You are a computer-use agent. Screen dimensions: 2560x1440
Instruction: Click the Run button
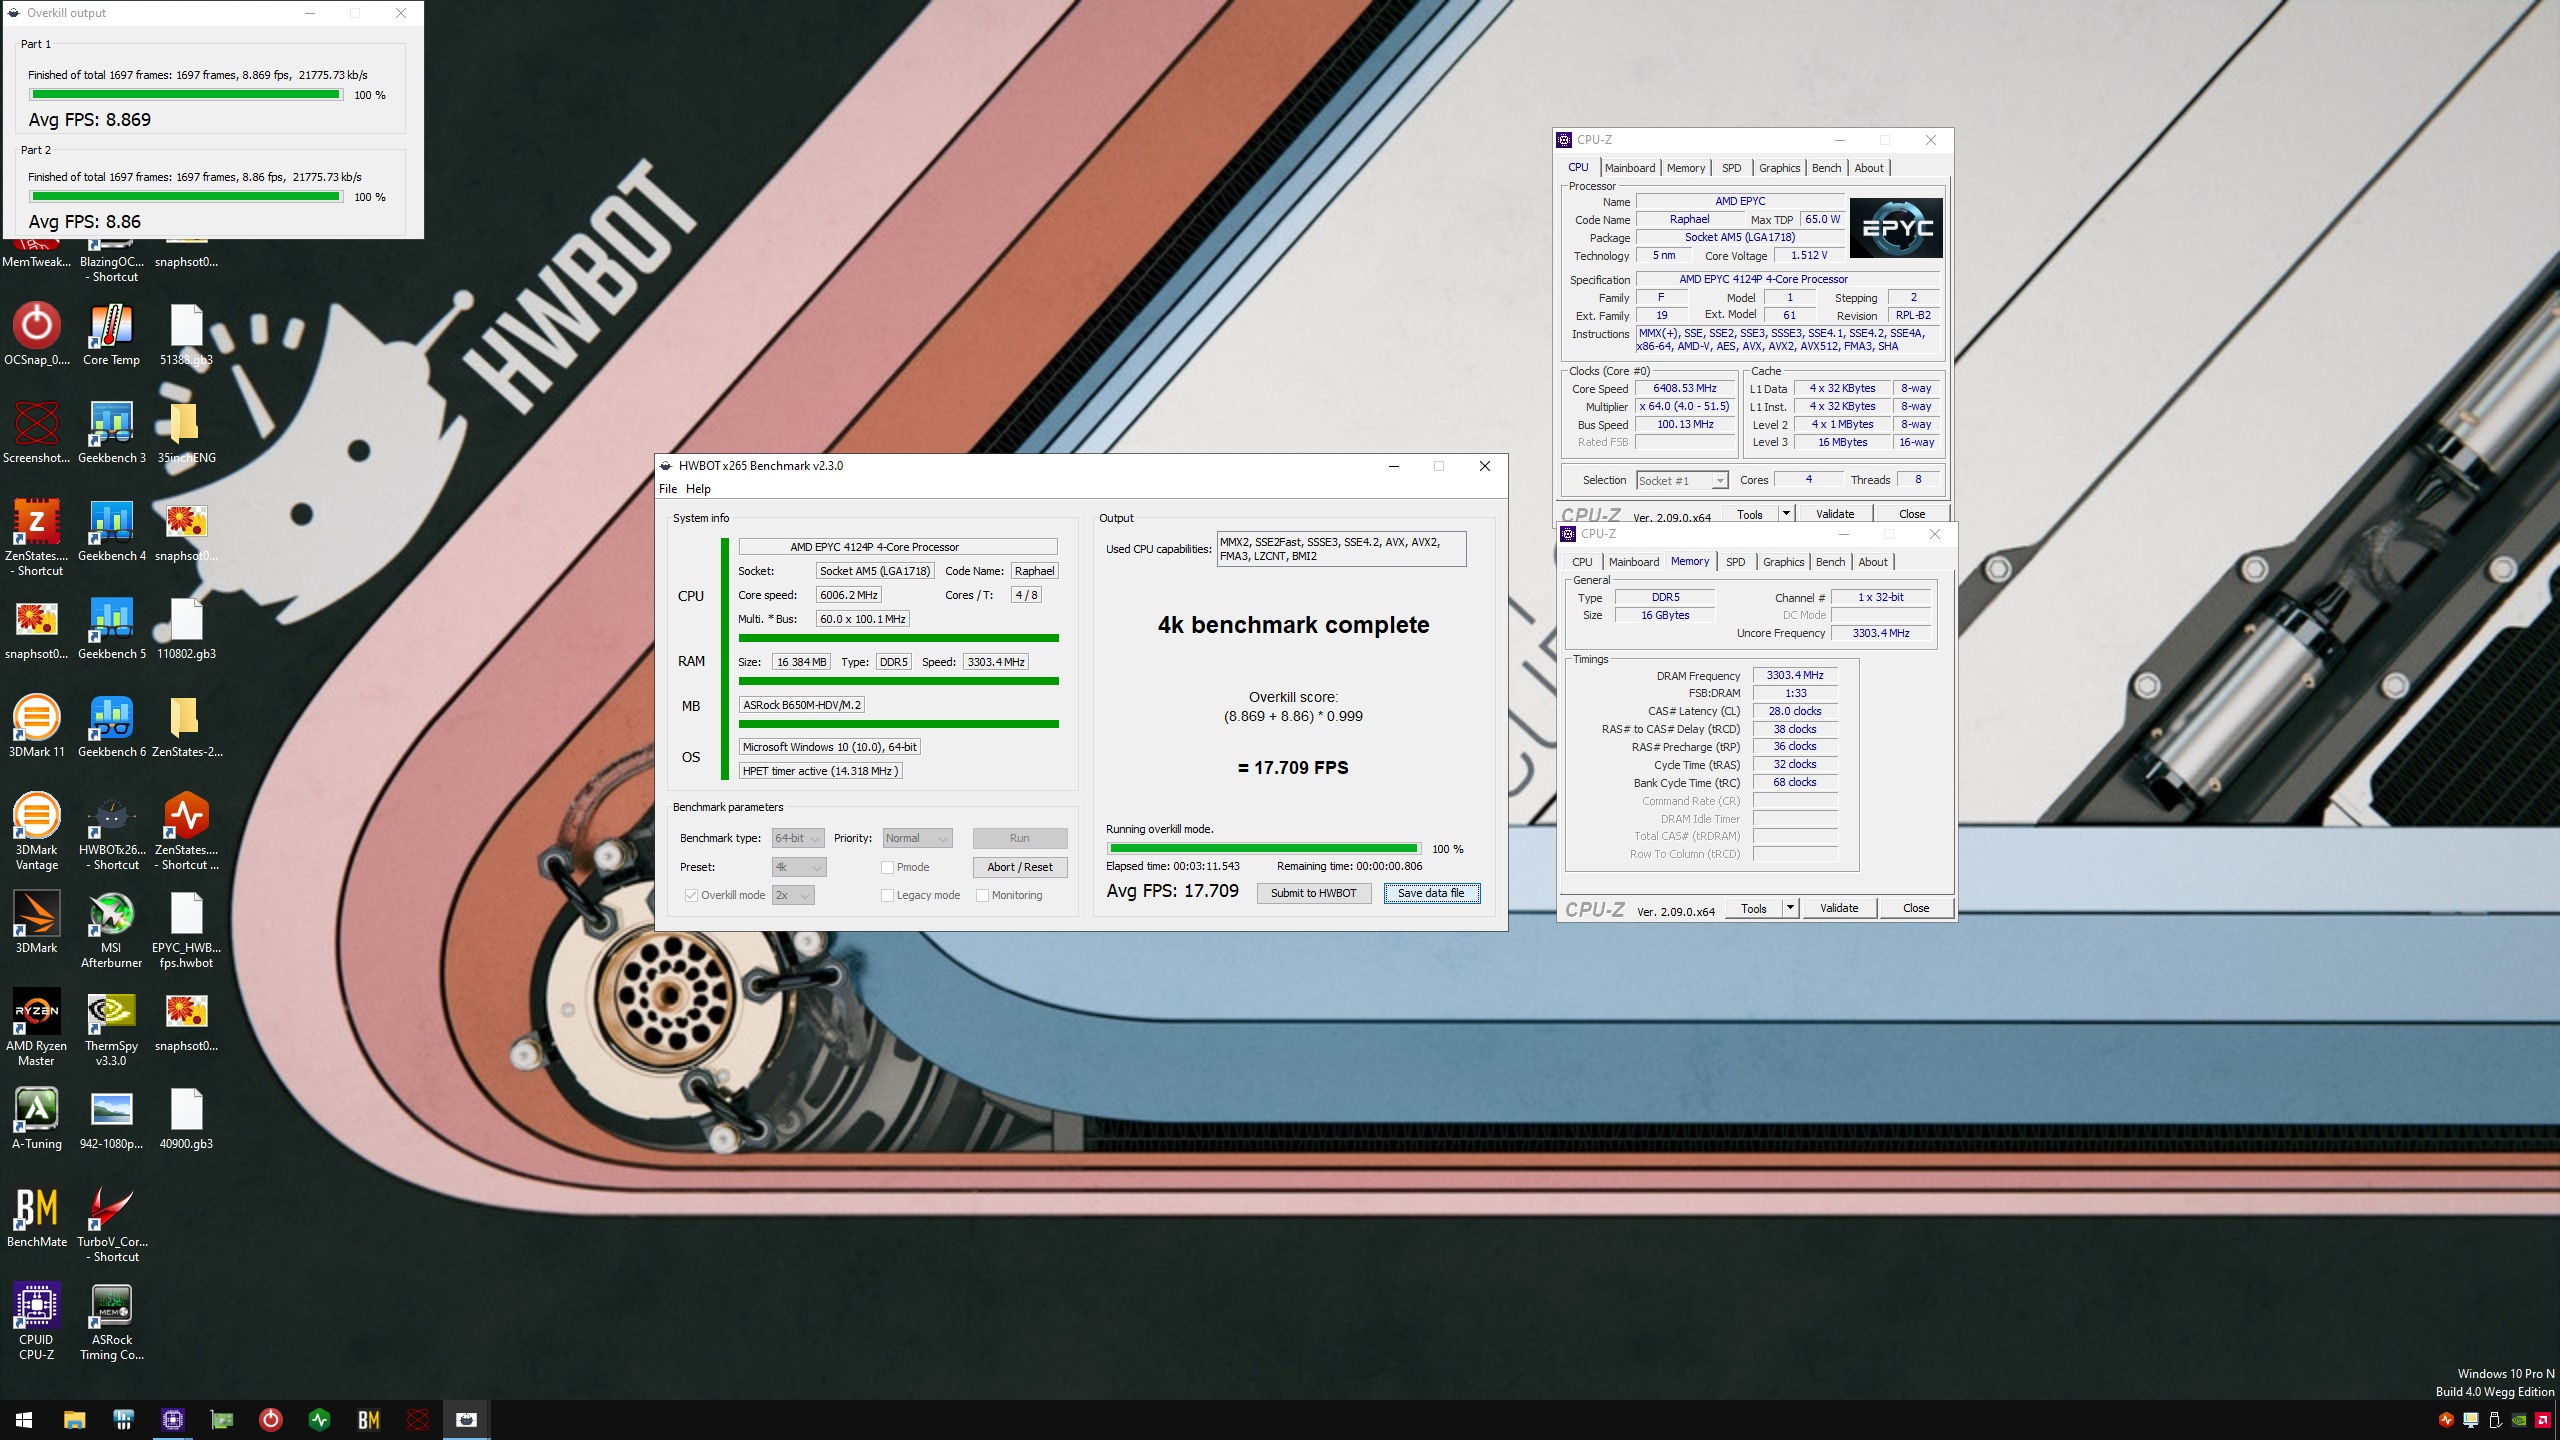[x=1019, y=838]
